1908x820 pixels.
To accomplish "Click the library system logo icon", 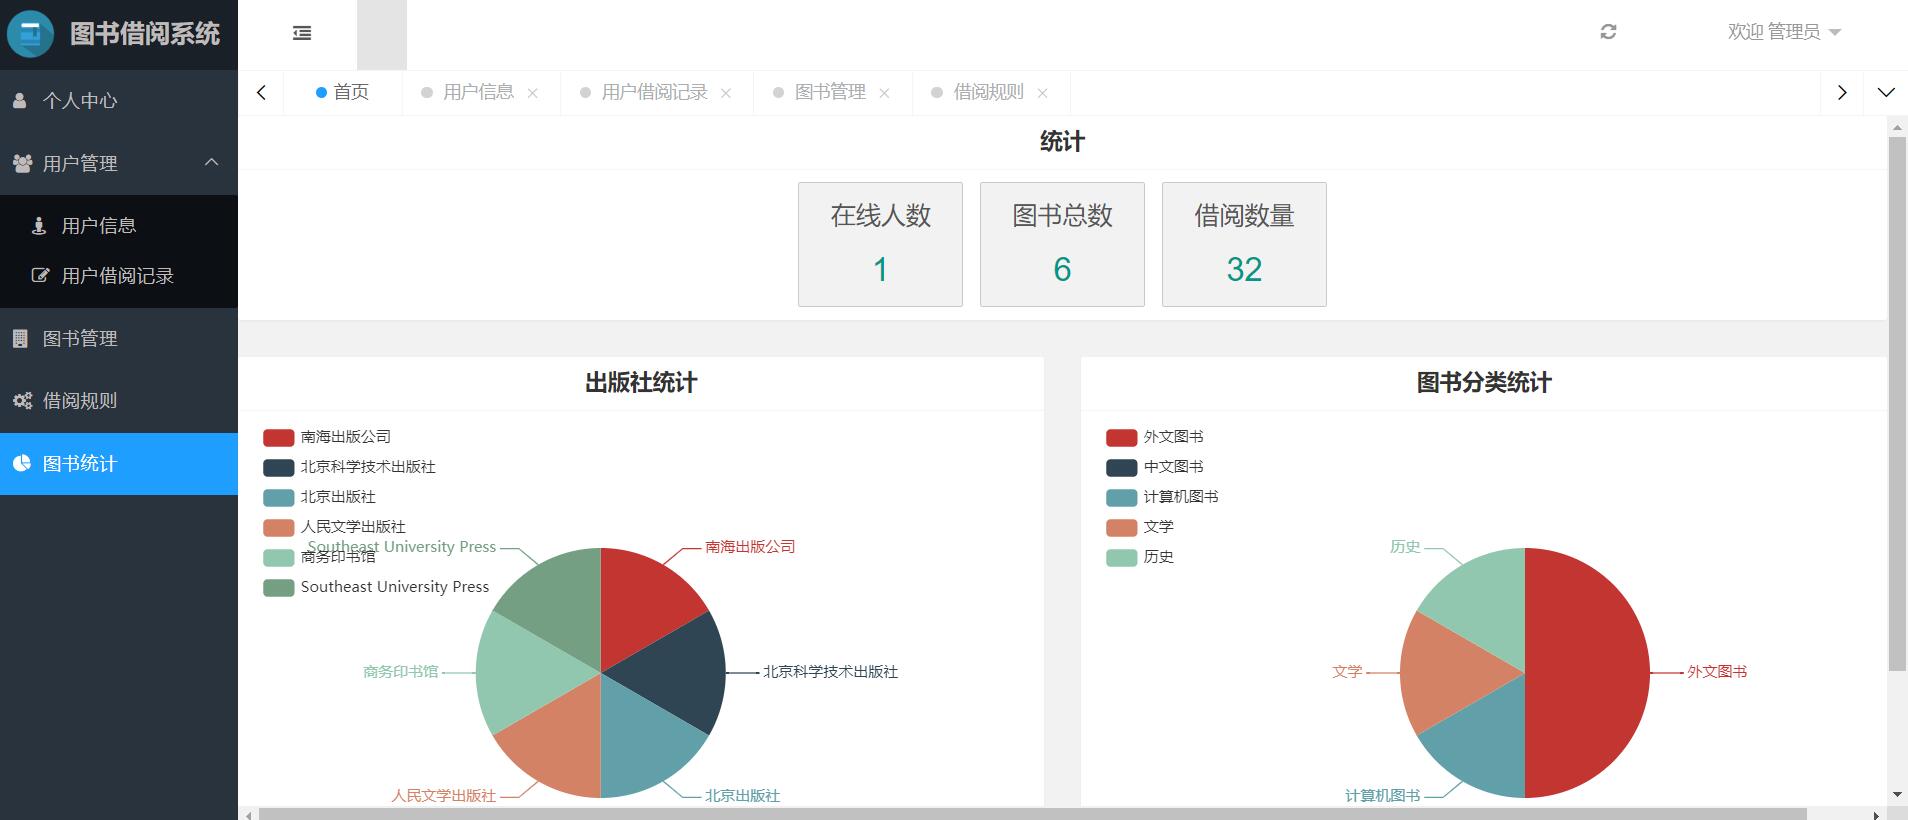I will (x=31, y=34).
